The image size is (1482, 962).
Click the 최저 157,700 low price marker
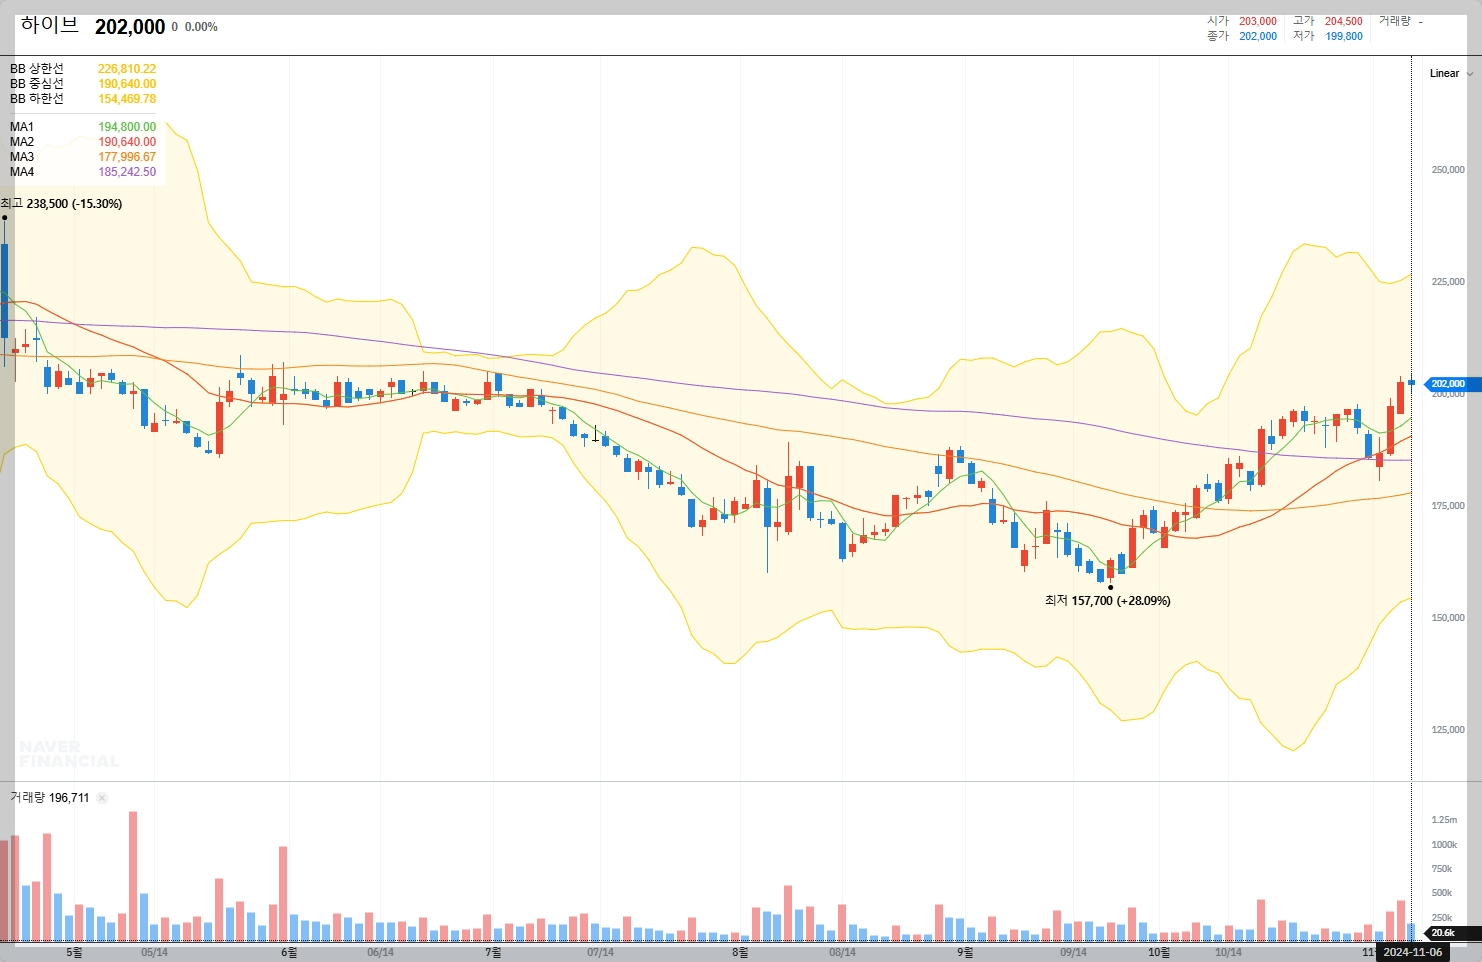pos(1107,601)
